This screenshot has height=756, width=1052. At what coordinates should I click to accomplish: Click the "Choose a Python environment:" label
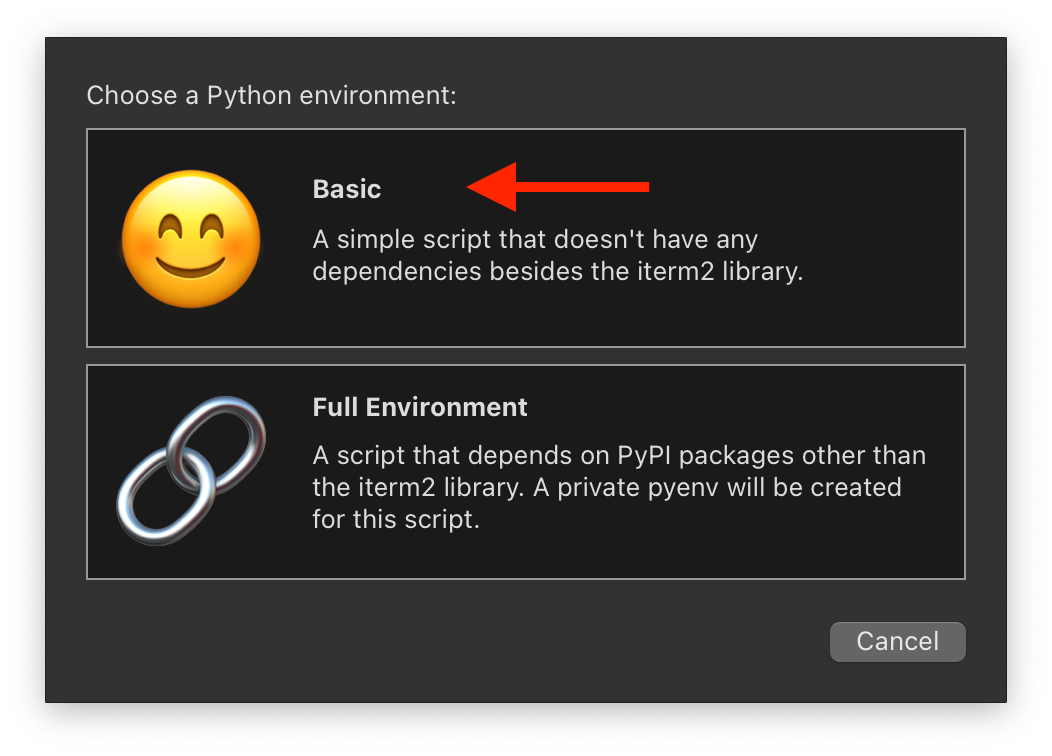click(x=271, y=96)
